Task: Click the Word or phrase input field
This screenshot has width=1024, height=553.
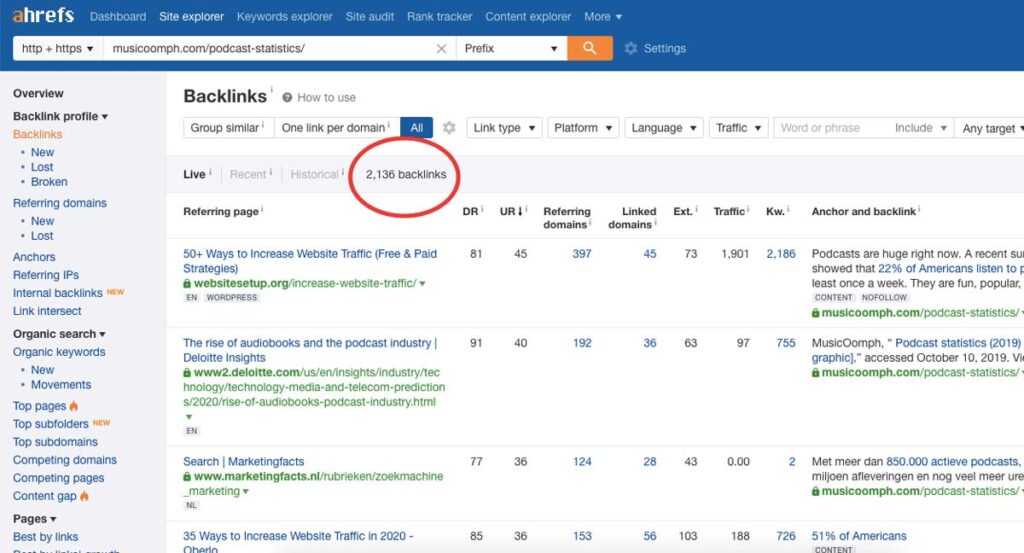Action: (831, 127)
